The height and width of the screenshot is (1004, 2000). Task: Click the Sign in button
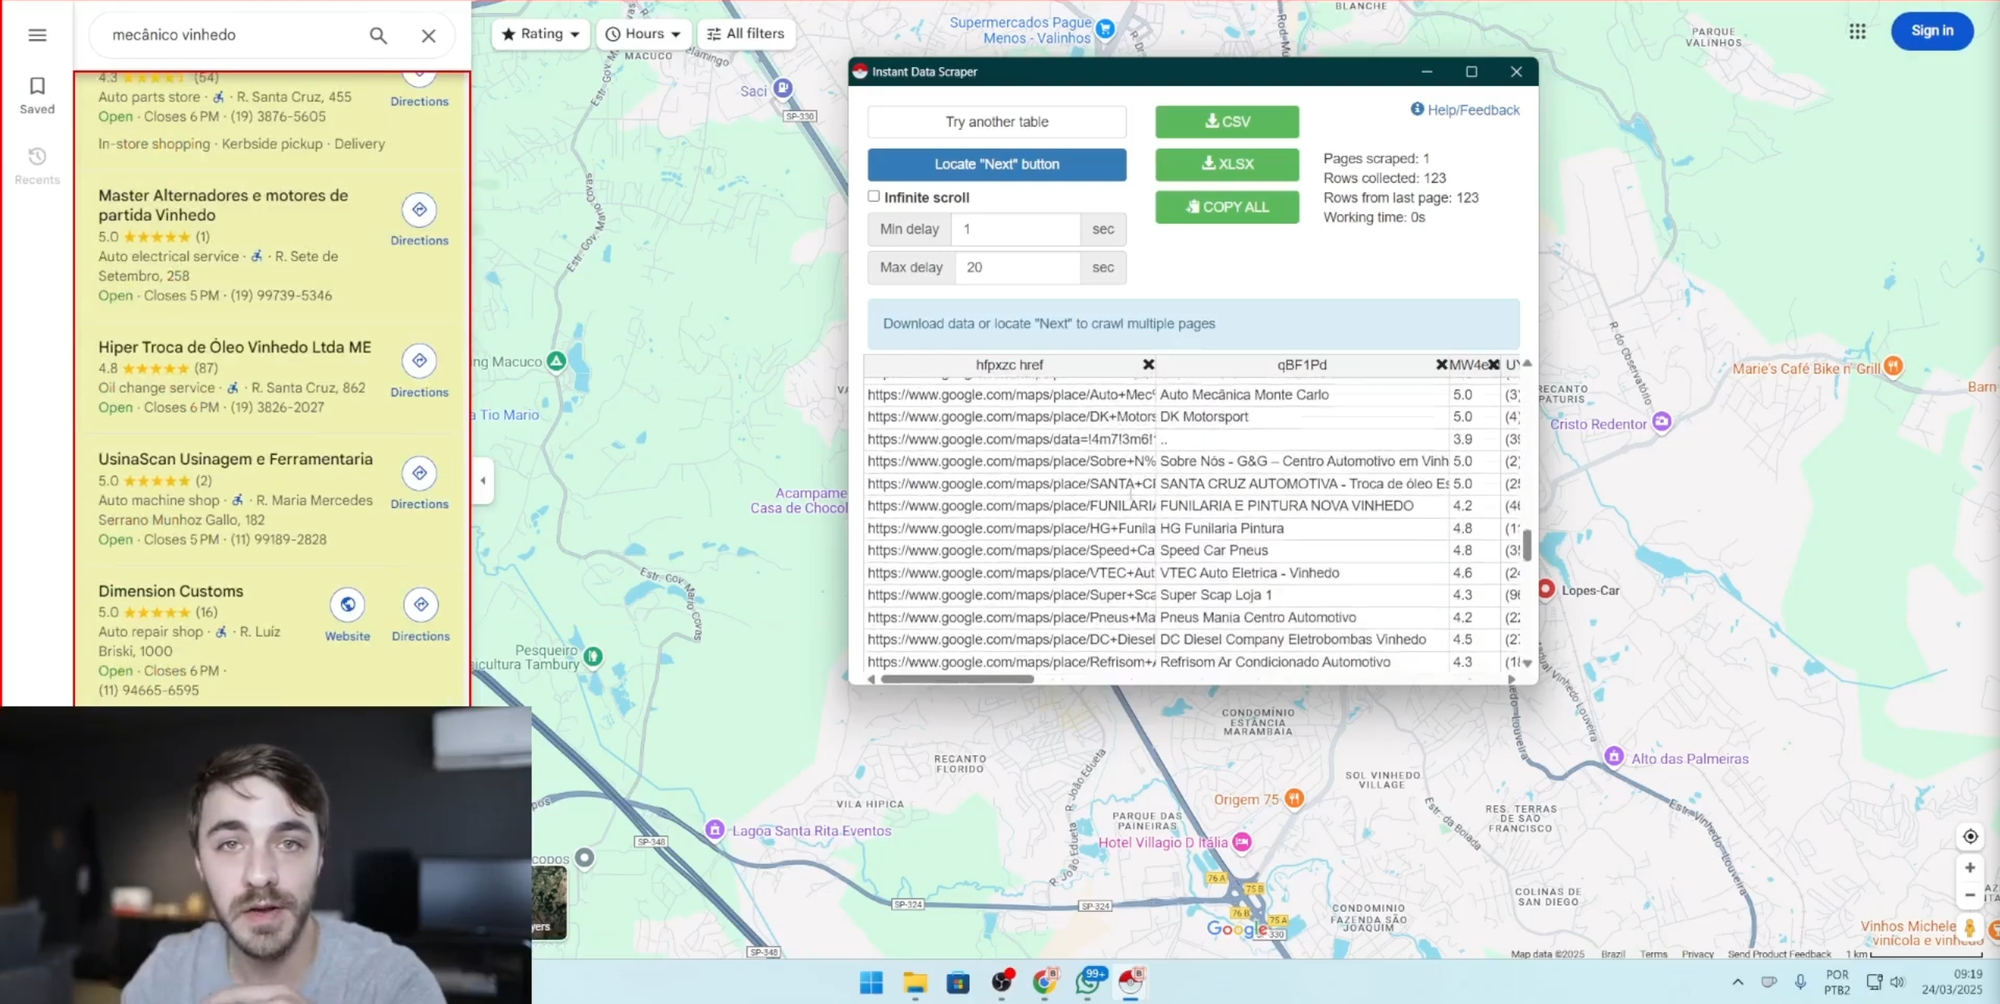[x=1932, y=31]
